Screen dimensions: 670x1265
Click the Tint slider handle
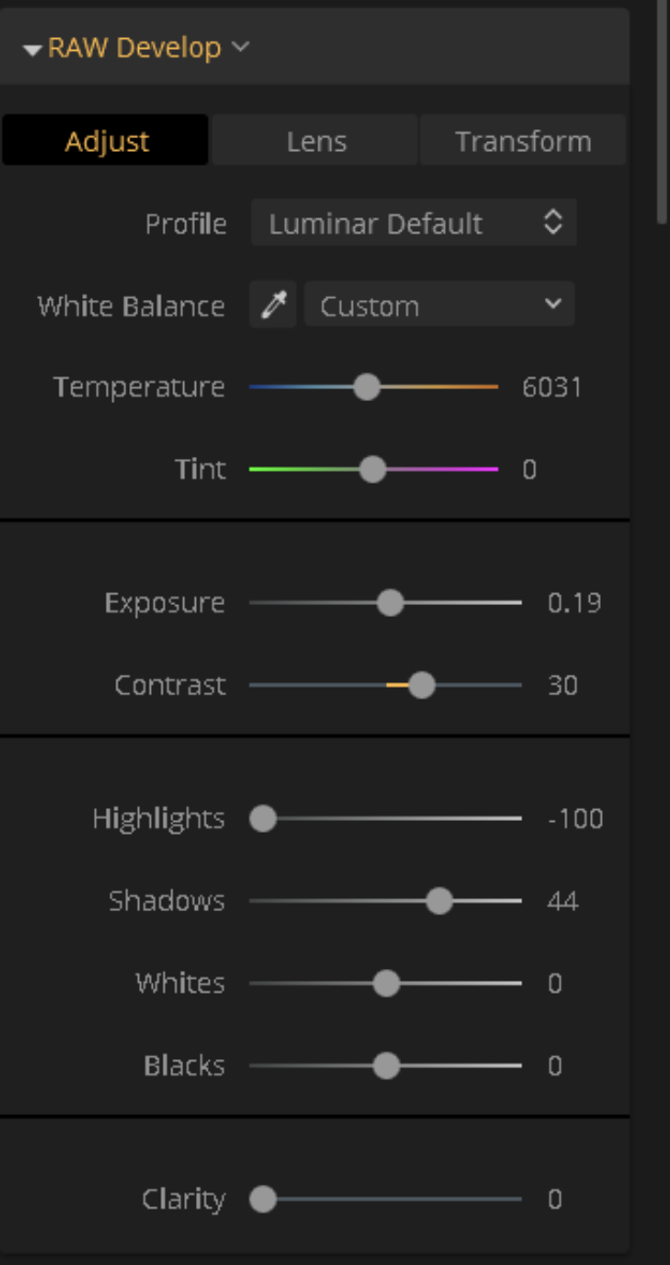click(x=373, y=469)
